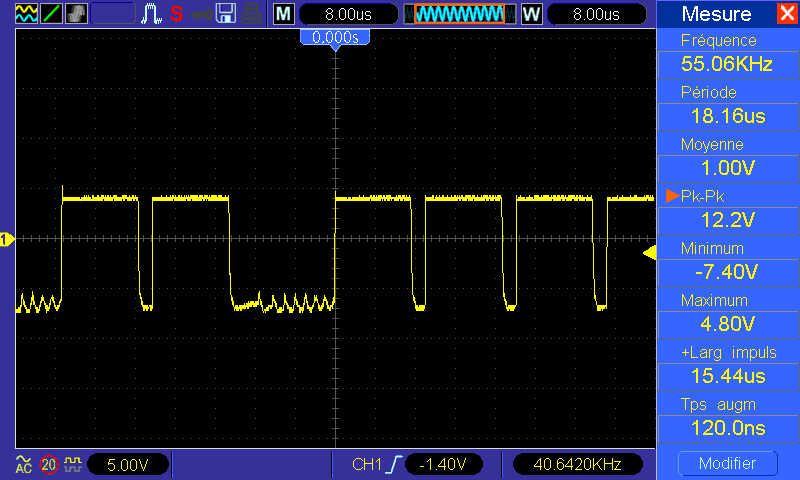Image resolution: width=800 pixels, height=480 pixels.
Task: Click the pulse trigger waveform icon
Action: pyautogui.click(x=151, y=14)
